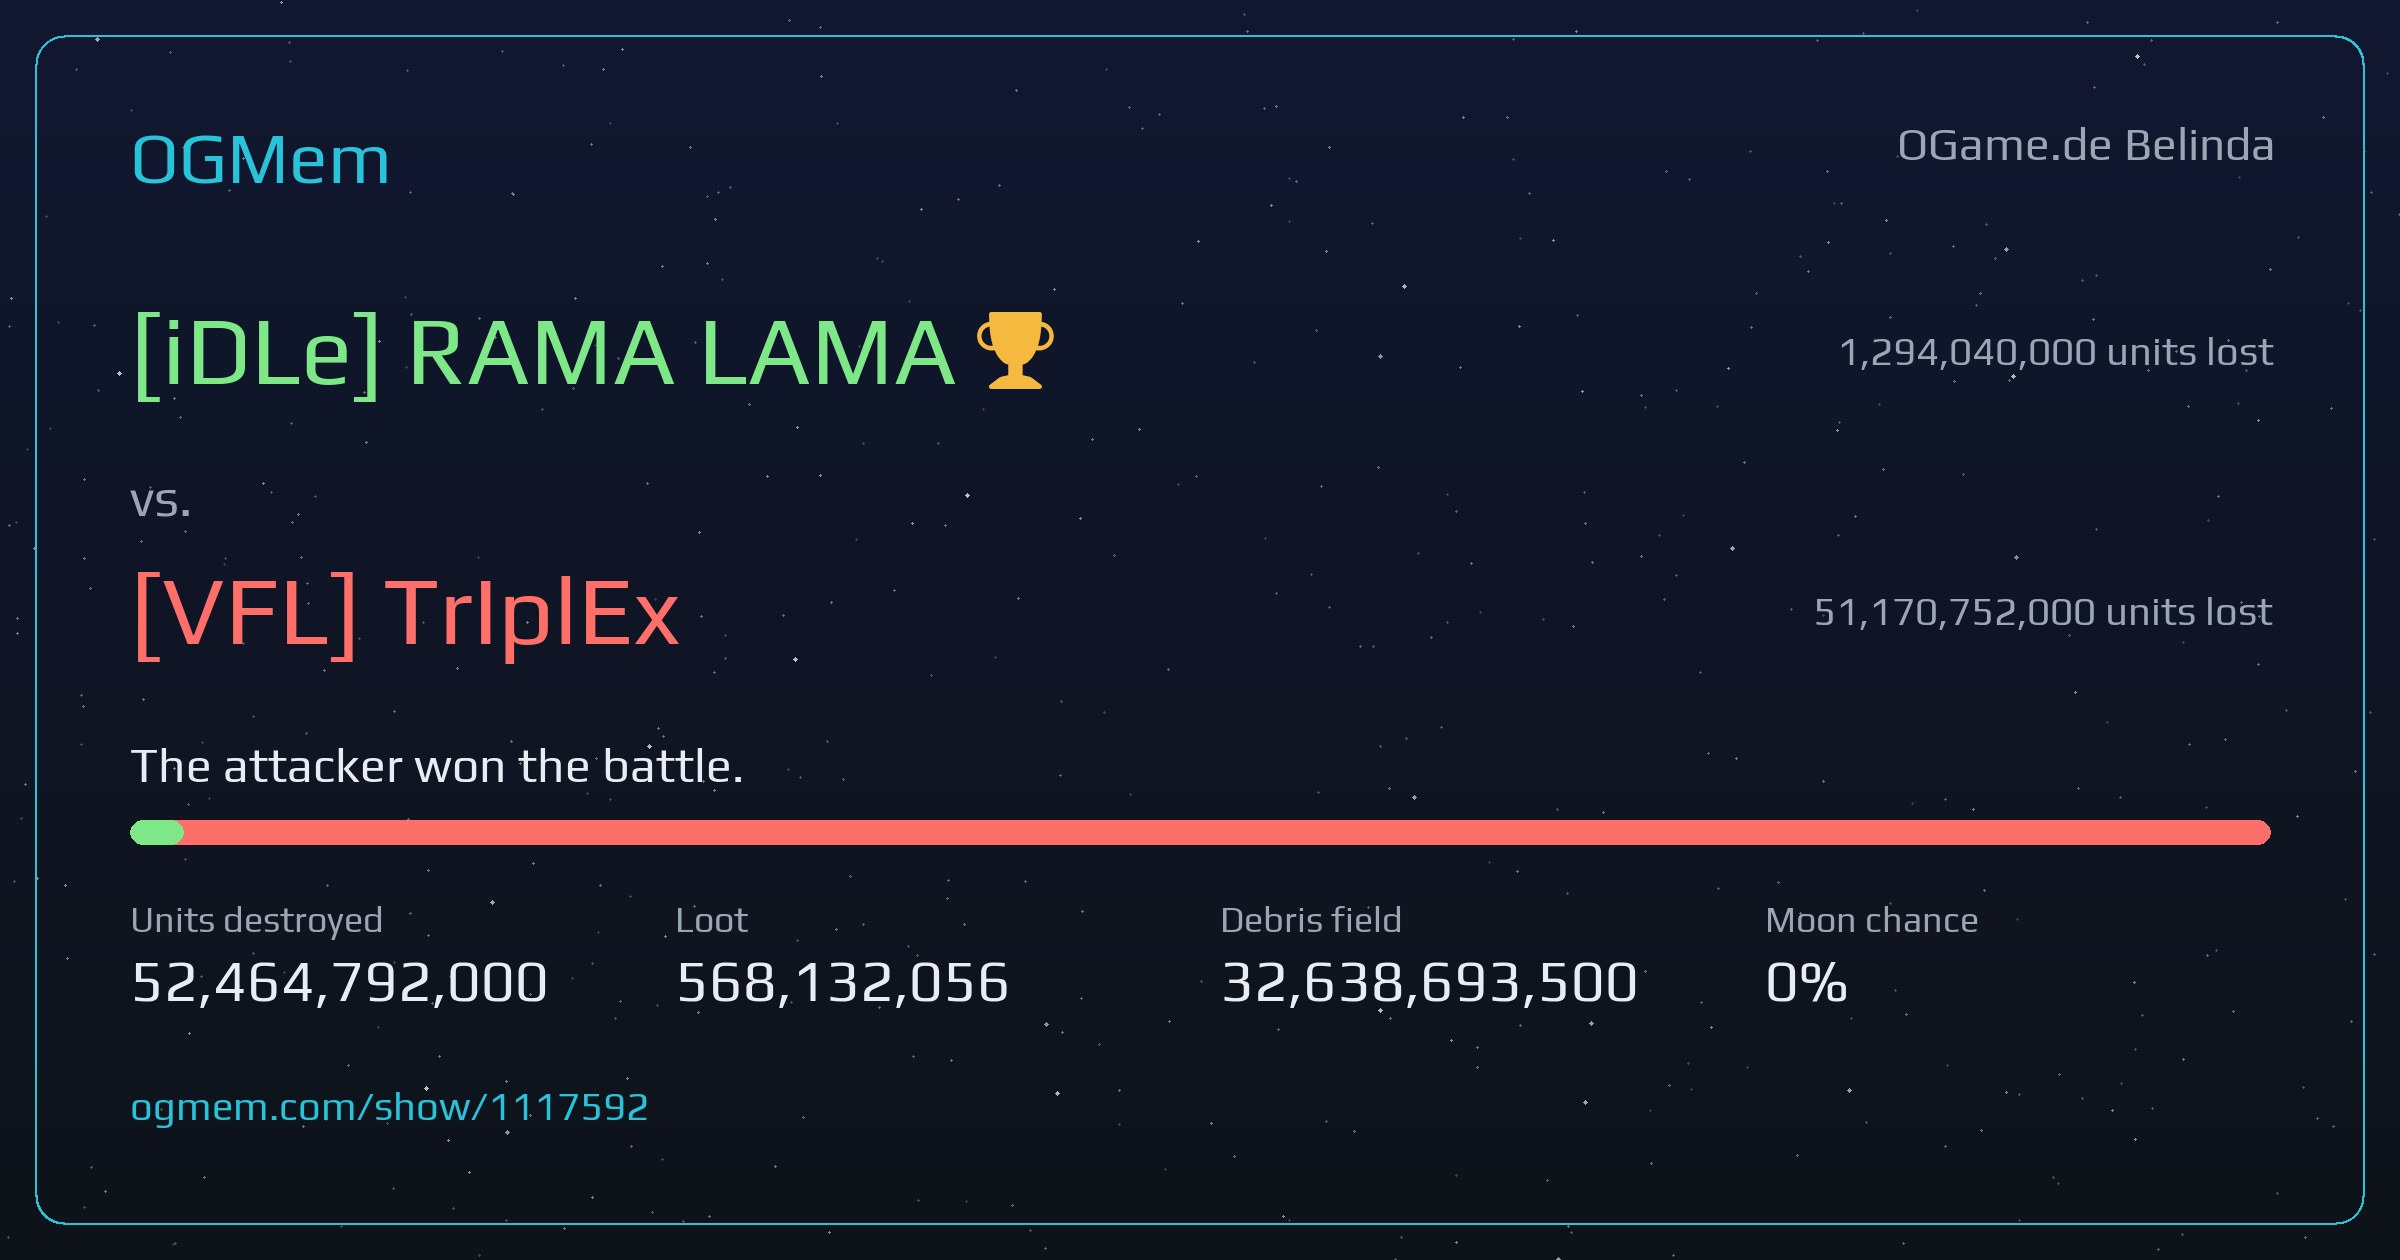This screenshot has width=2400, height=1260.
Task: Click the Moon chance label
Action: pyautogui.click(x=1872, y=920)
